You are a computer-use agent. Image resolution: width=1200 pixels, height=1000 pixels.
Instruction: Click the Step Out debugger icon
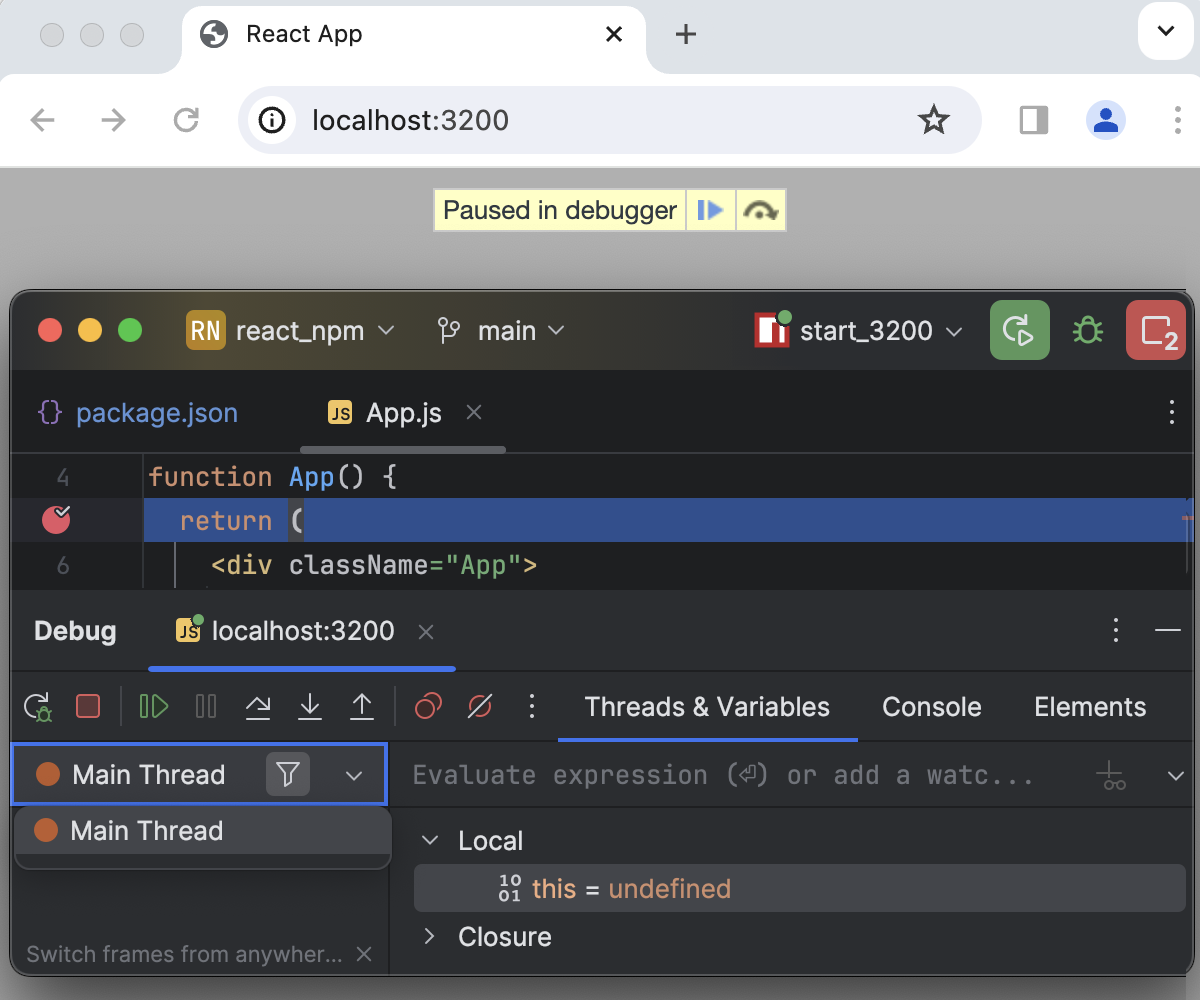(362, 707)
